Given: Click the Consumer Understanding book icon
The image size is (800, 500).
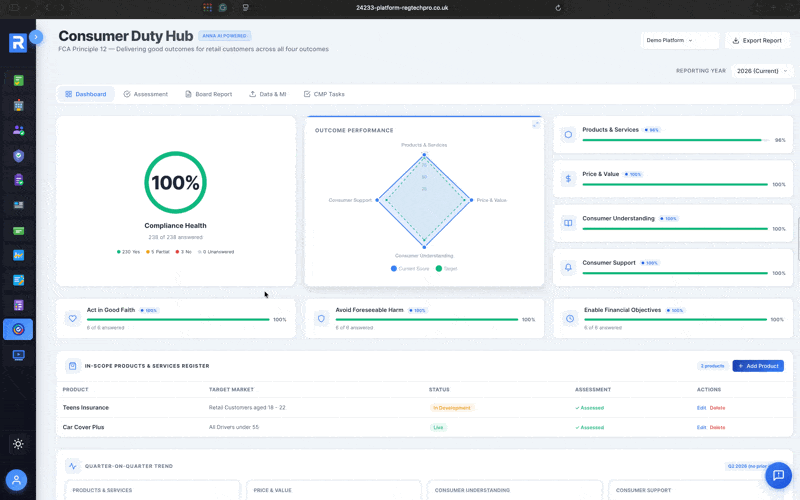Looking at the screenshot, I should tap(568, 223).
